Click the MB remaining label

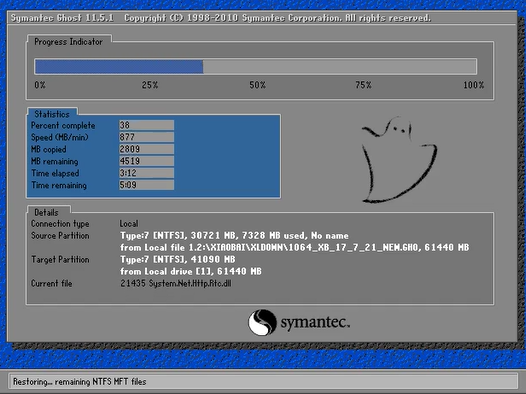(55, 161)
